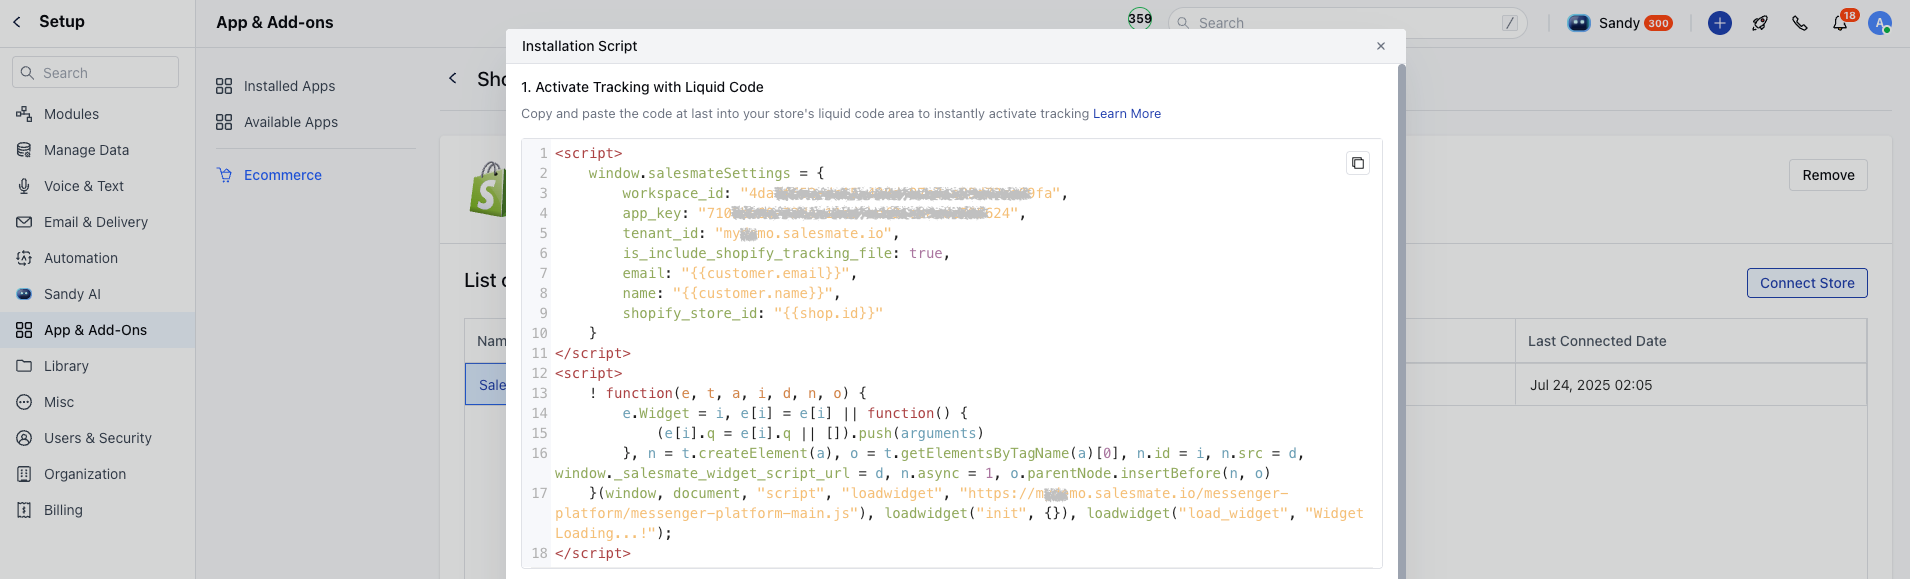
Task: Click the Setup search field
Action: [96, 73]
